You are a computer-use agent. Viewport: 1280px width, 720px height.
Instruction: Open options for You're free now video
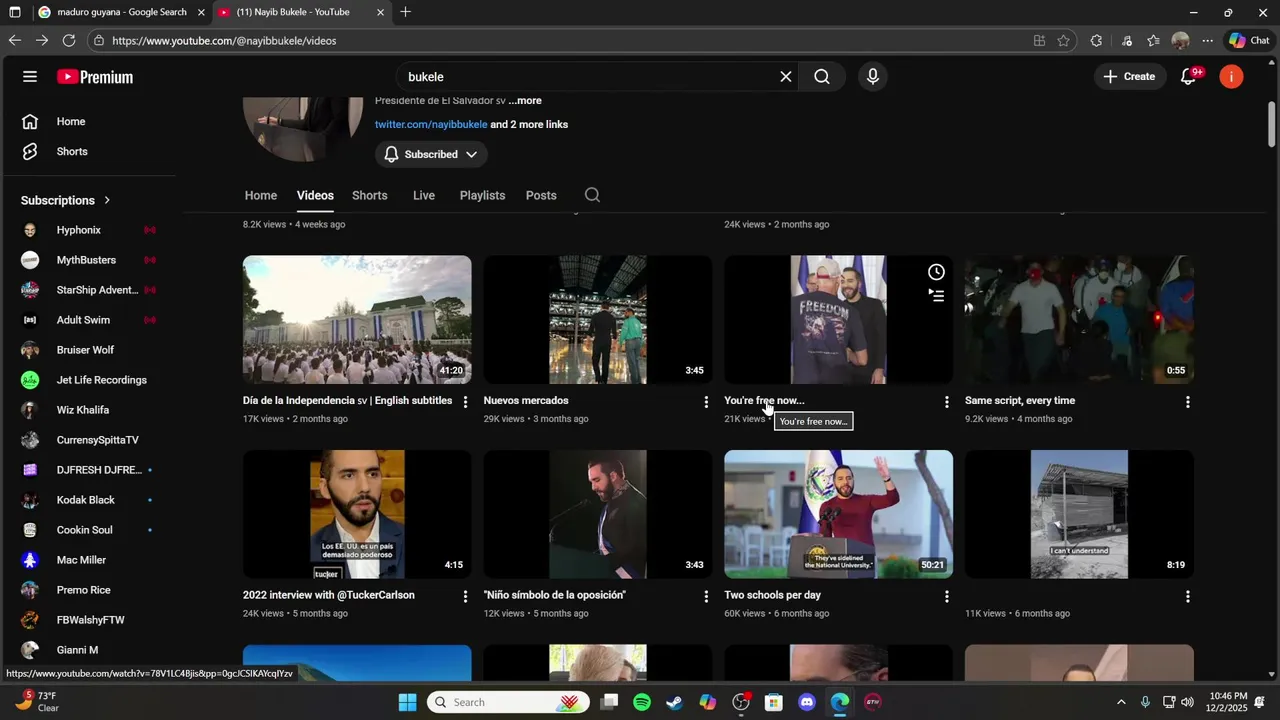pos(946,402)
